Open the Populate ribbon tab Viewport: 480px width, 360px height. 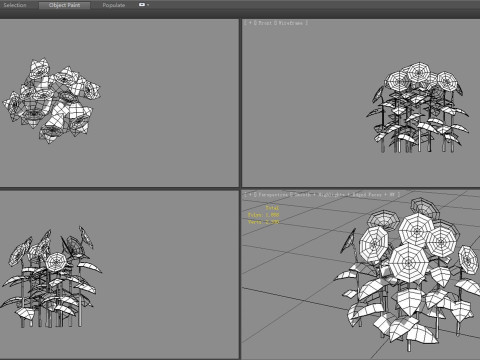pyautogui.click(x=114, y=5)
